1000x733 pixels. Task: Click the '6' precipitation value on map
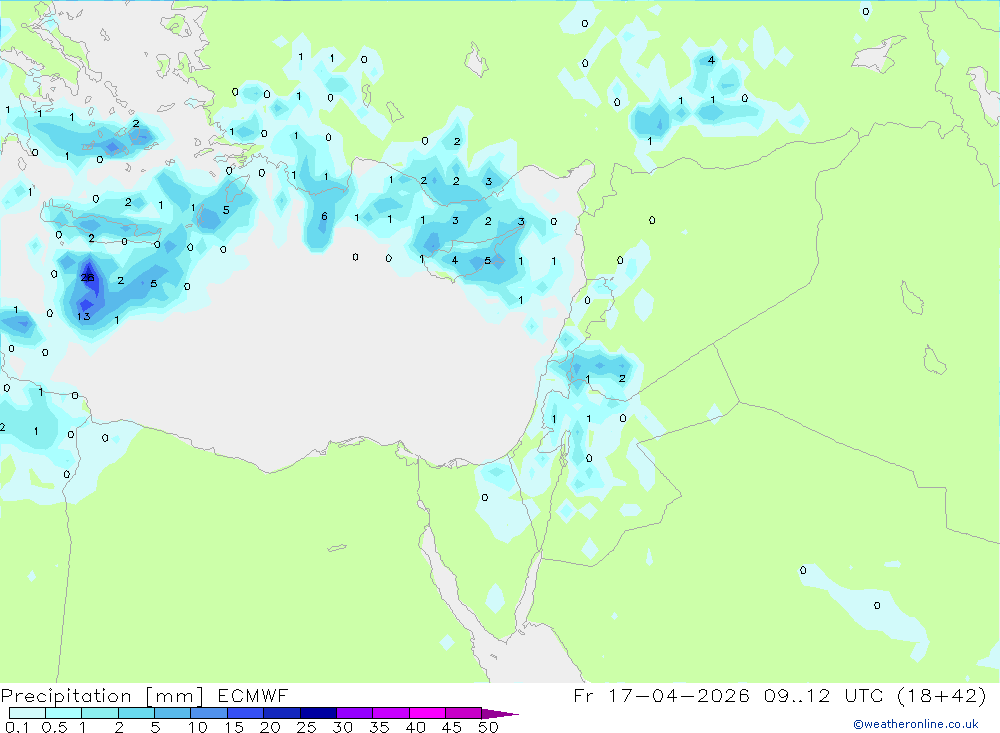click(x=324, y=216)
